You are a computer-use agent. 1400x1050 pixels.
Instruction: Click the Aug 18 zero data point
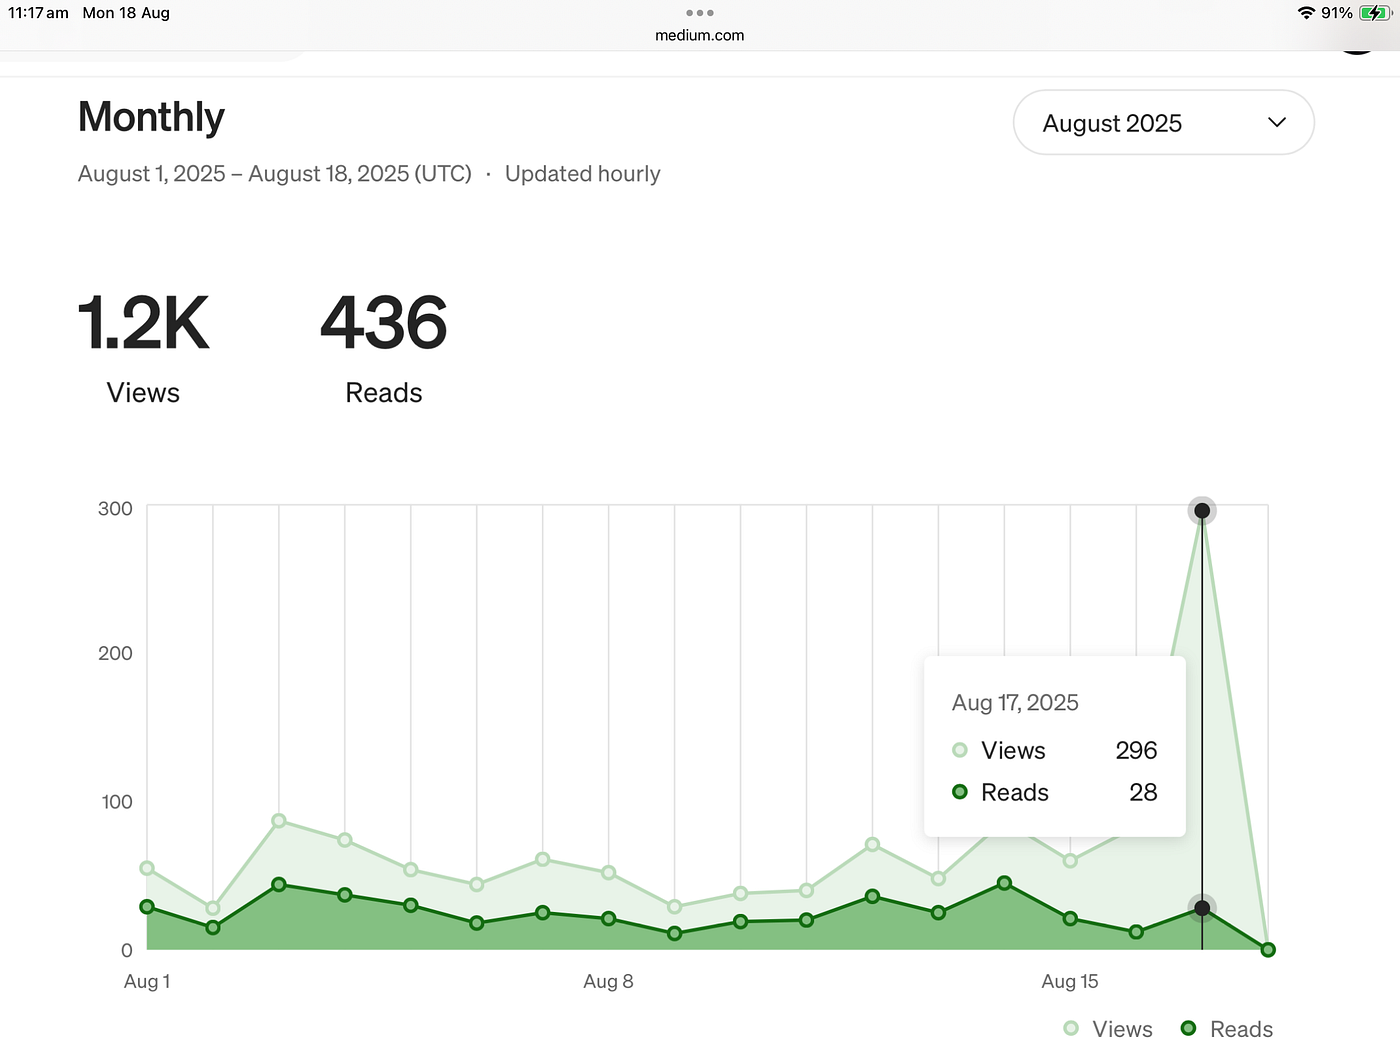[x=1268, y=949]
